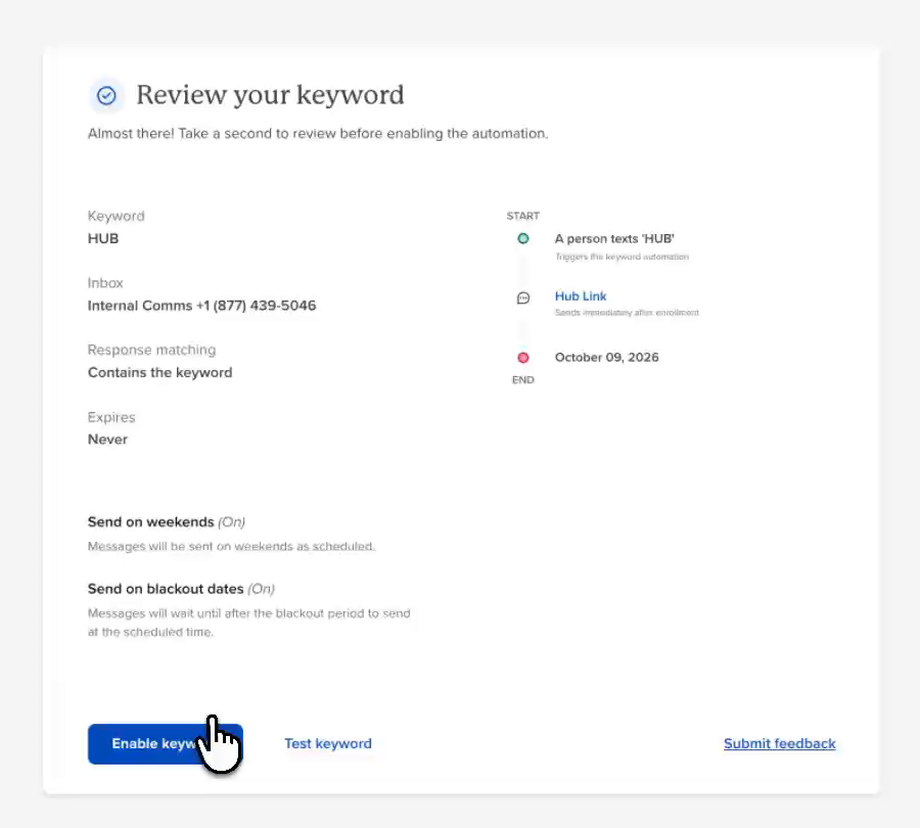Click the end date 'October 09, 2026'
The image size is (920, 828).
point(607,357)
